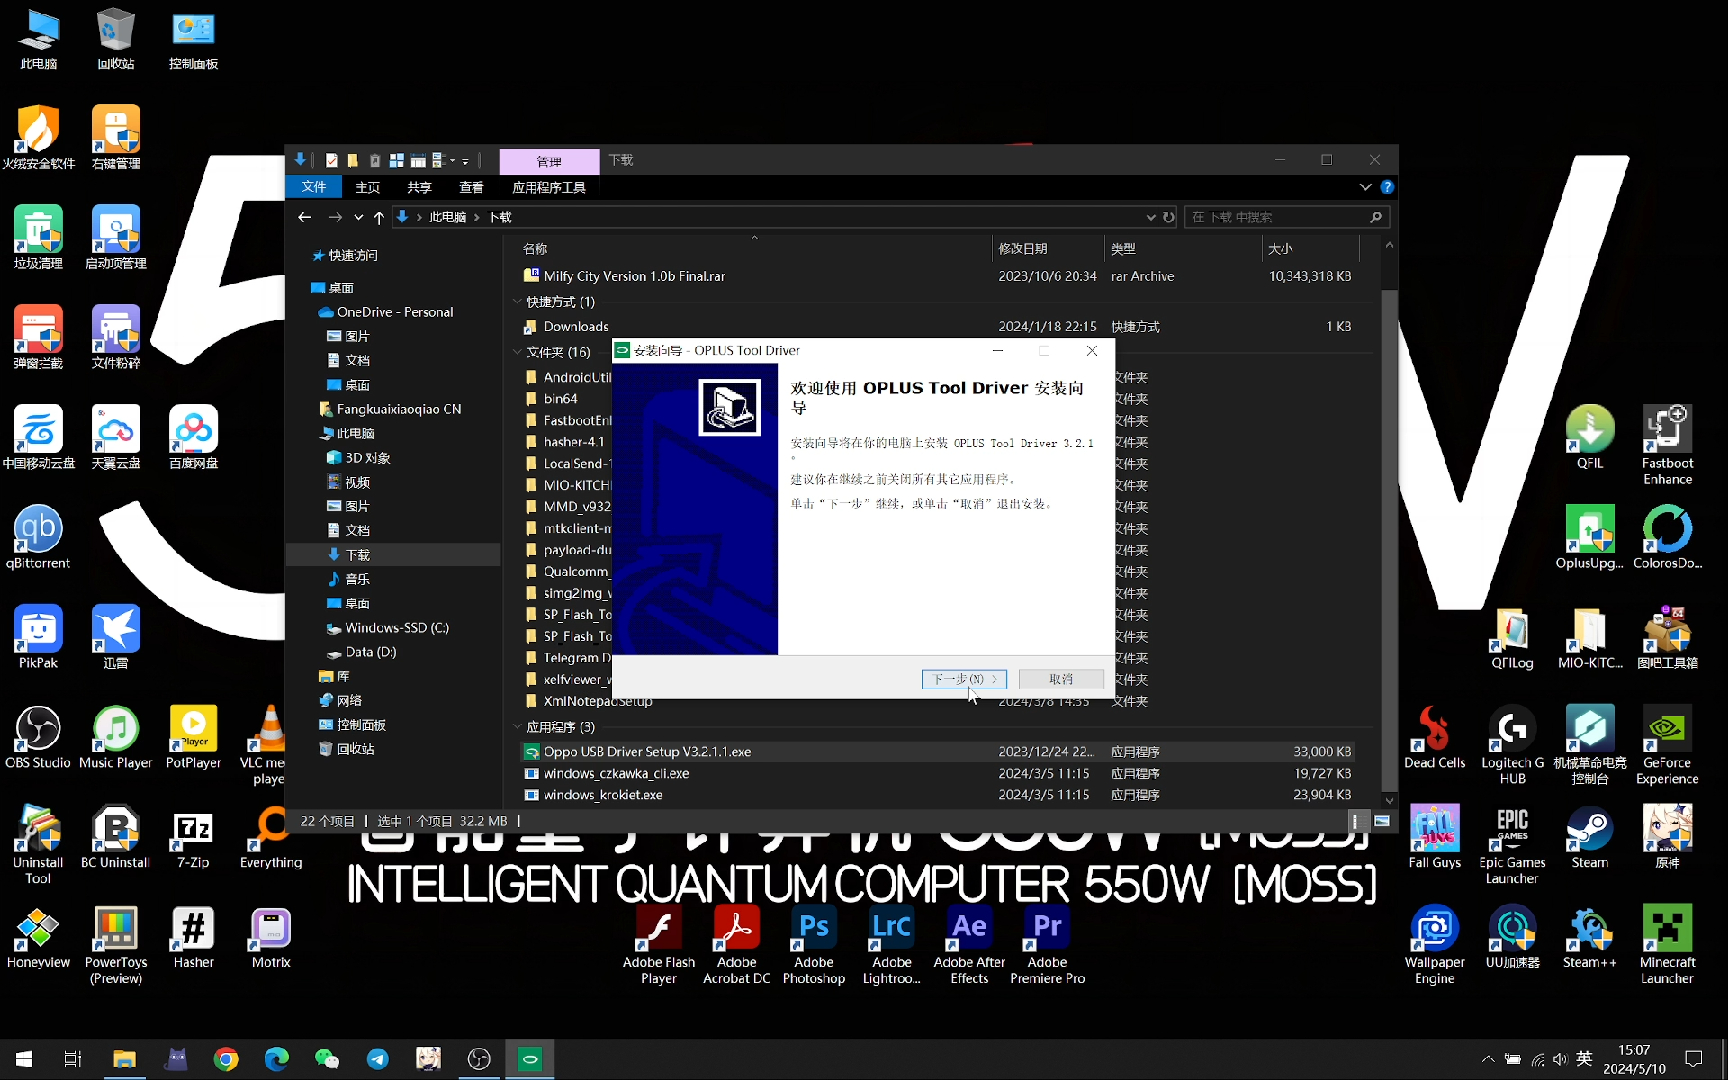Viewport: 1728px width, 1080px height.
Task: Open PotPlayer desktop shortcut
Action: tap(193, 737)
